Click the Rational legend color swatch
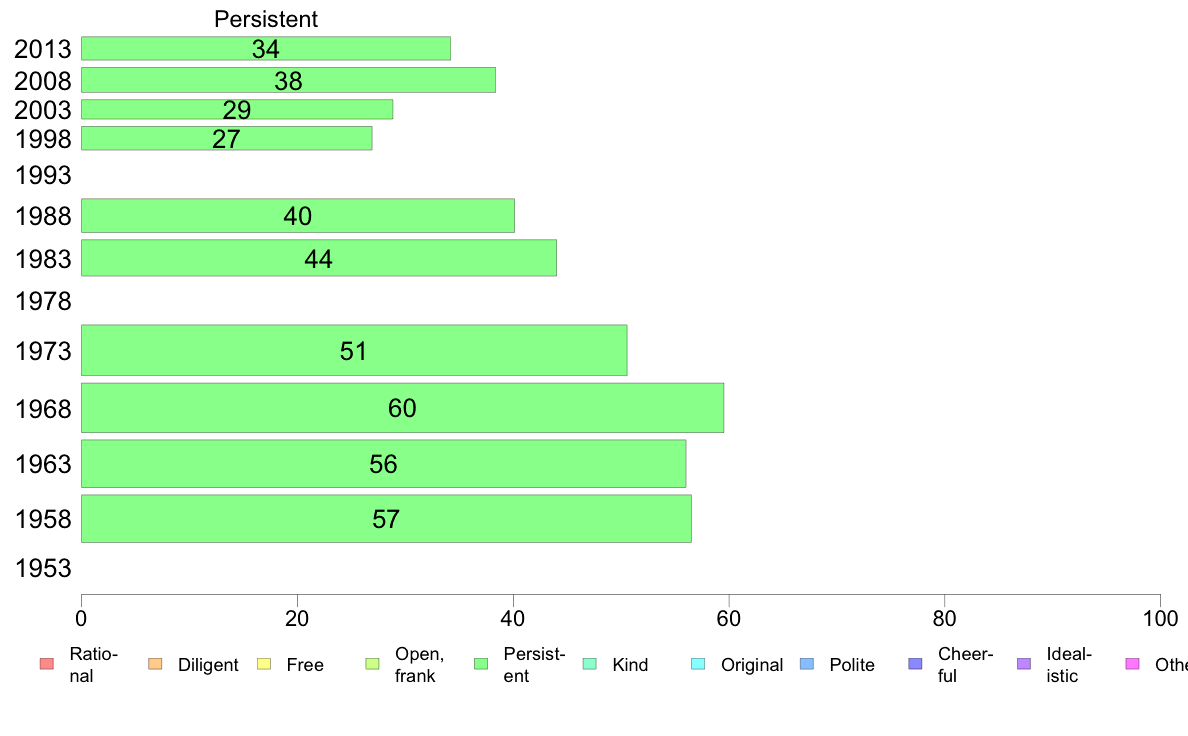This screenshot has width=1188, height=736. pos(47,664)
